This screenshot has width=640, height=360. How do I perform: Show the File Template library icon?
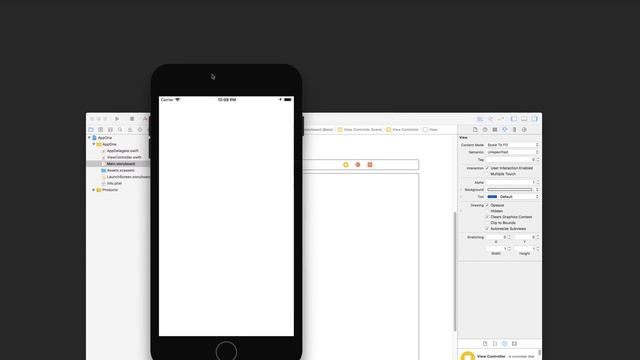pos(485,344)
